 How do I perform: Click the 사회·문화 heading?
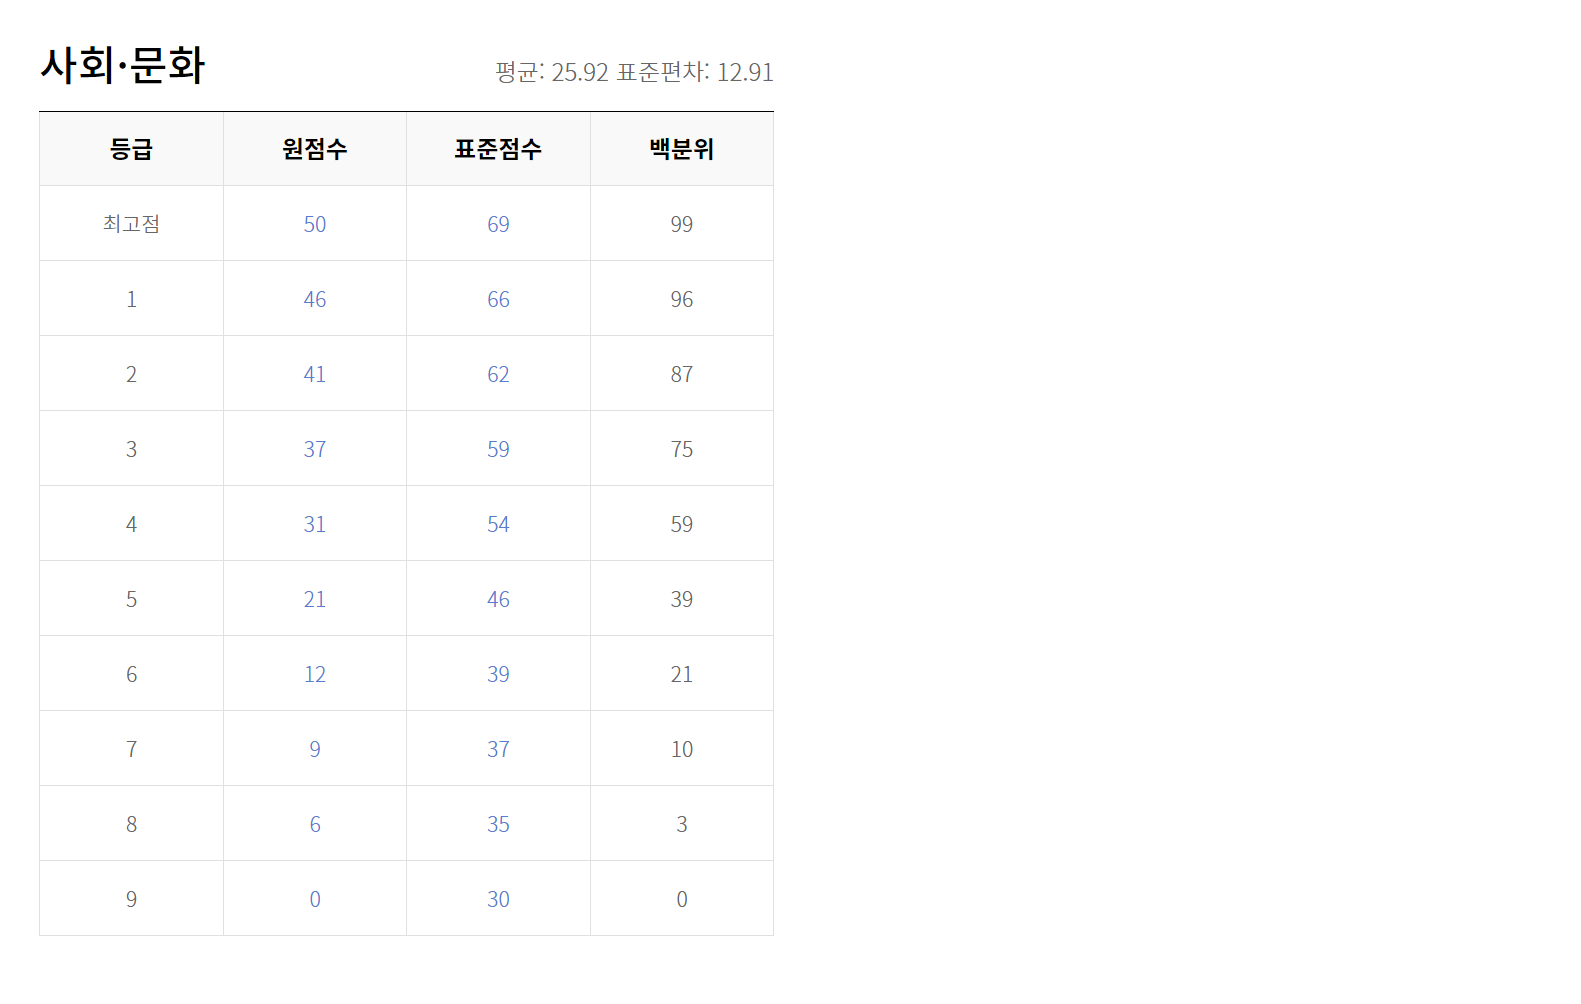(x=122, y=66)
